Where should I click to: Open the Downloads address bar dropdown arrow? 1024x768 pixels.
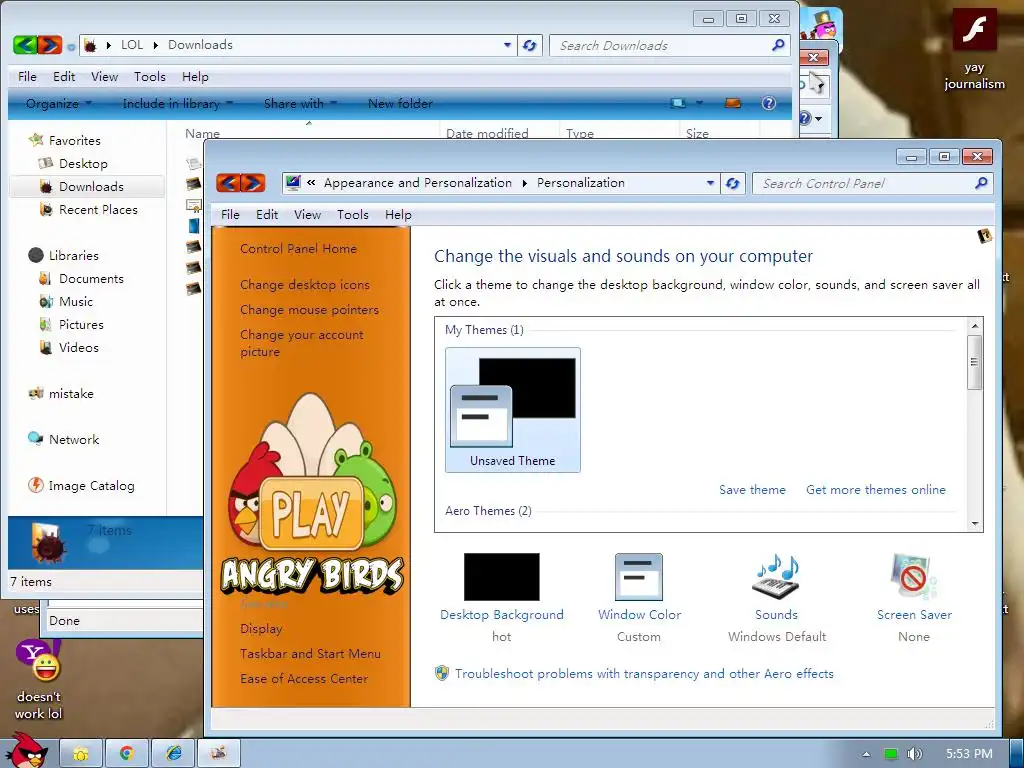(x=507, y=45)
